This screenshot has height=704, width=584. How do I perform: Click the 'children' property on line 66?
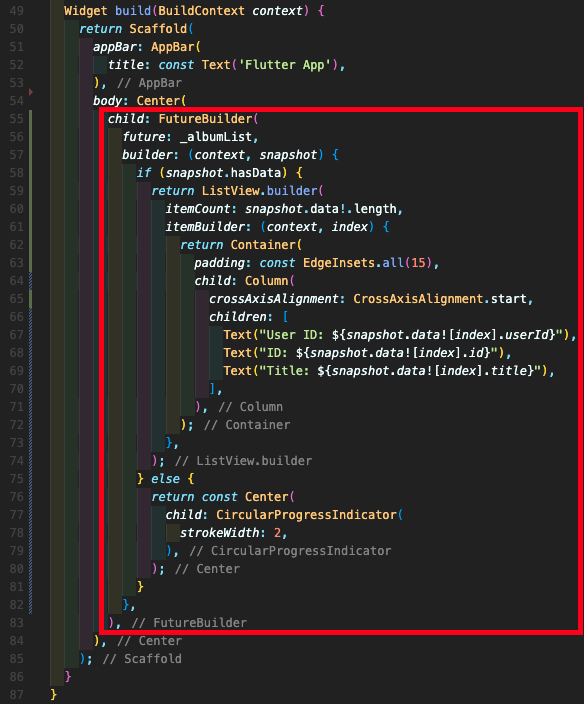237,317
